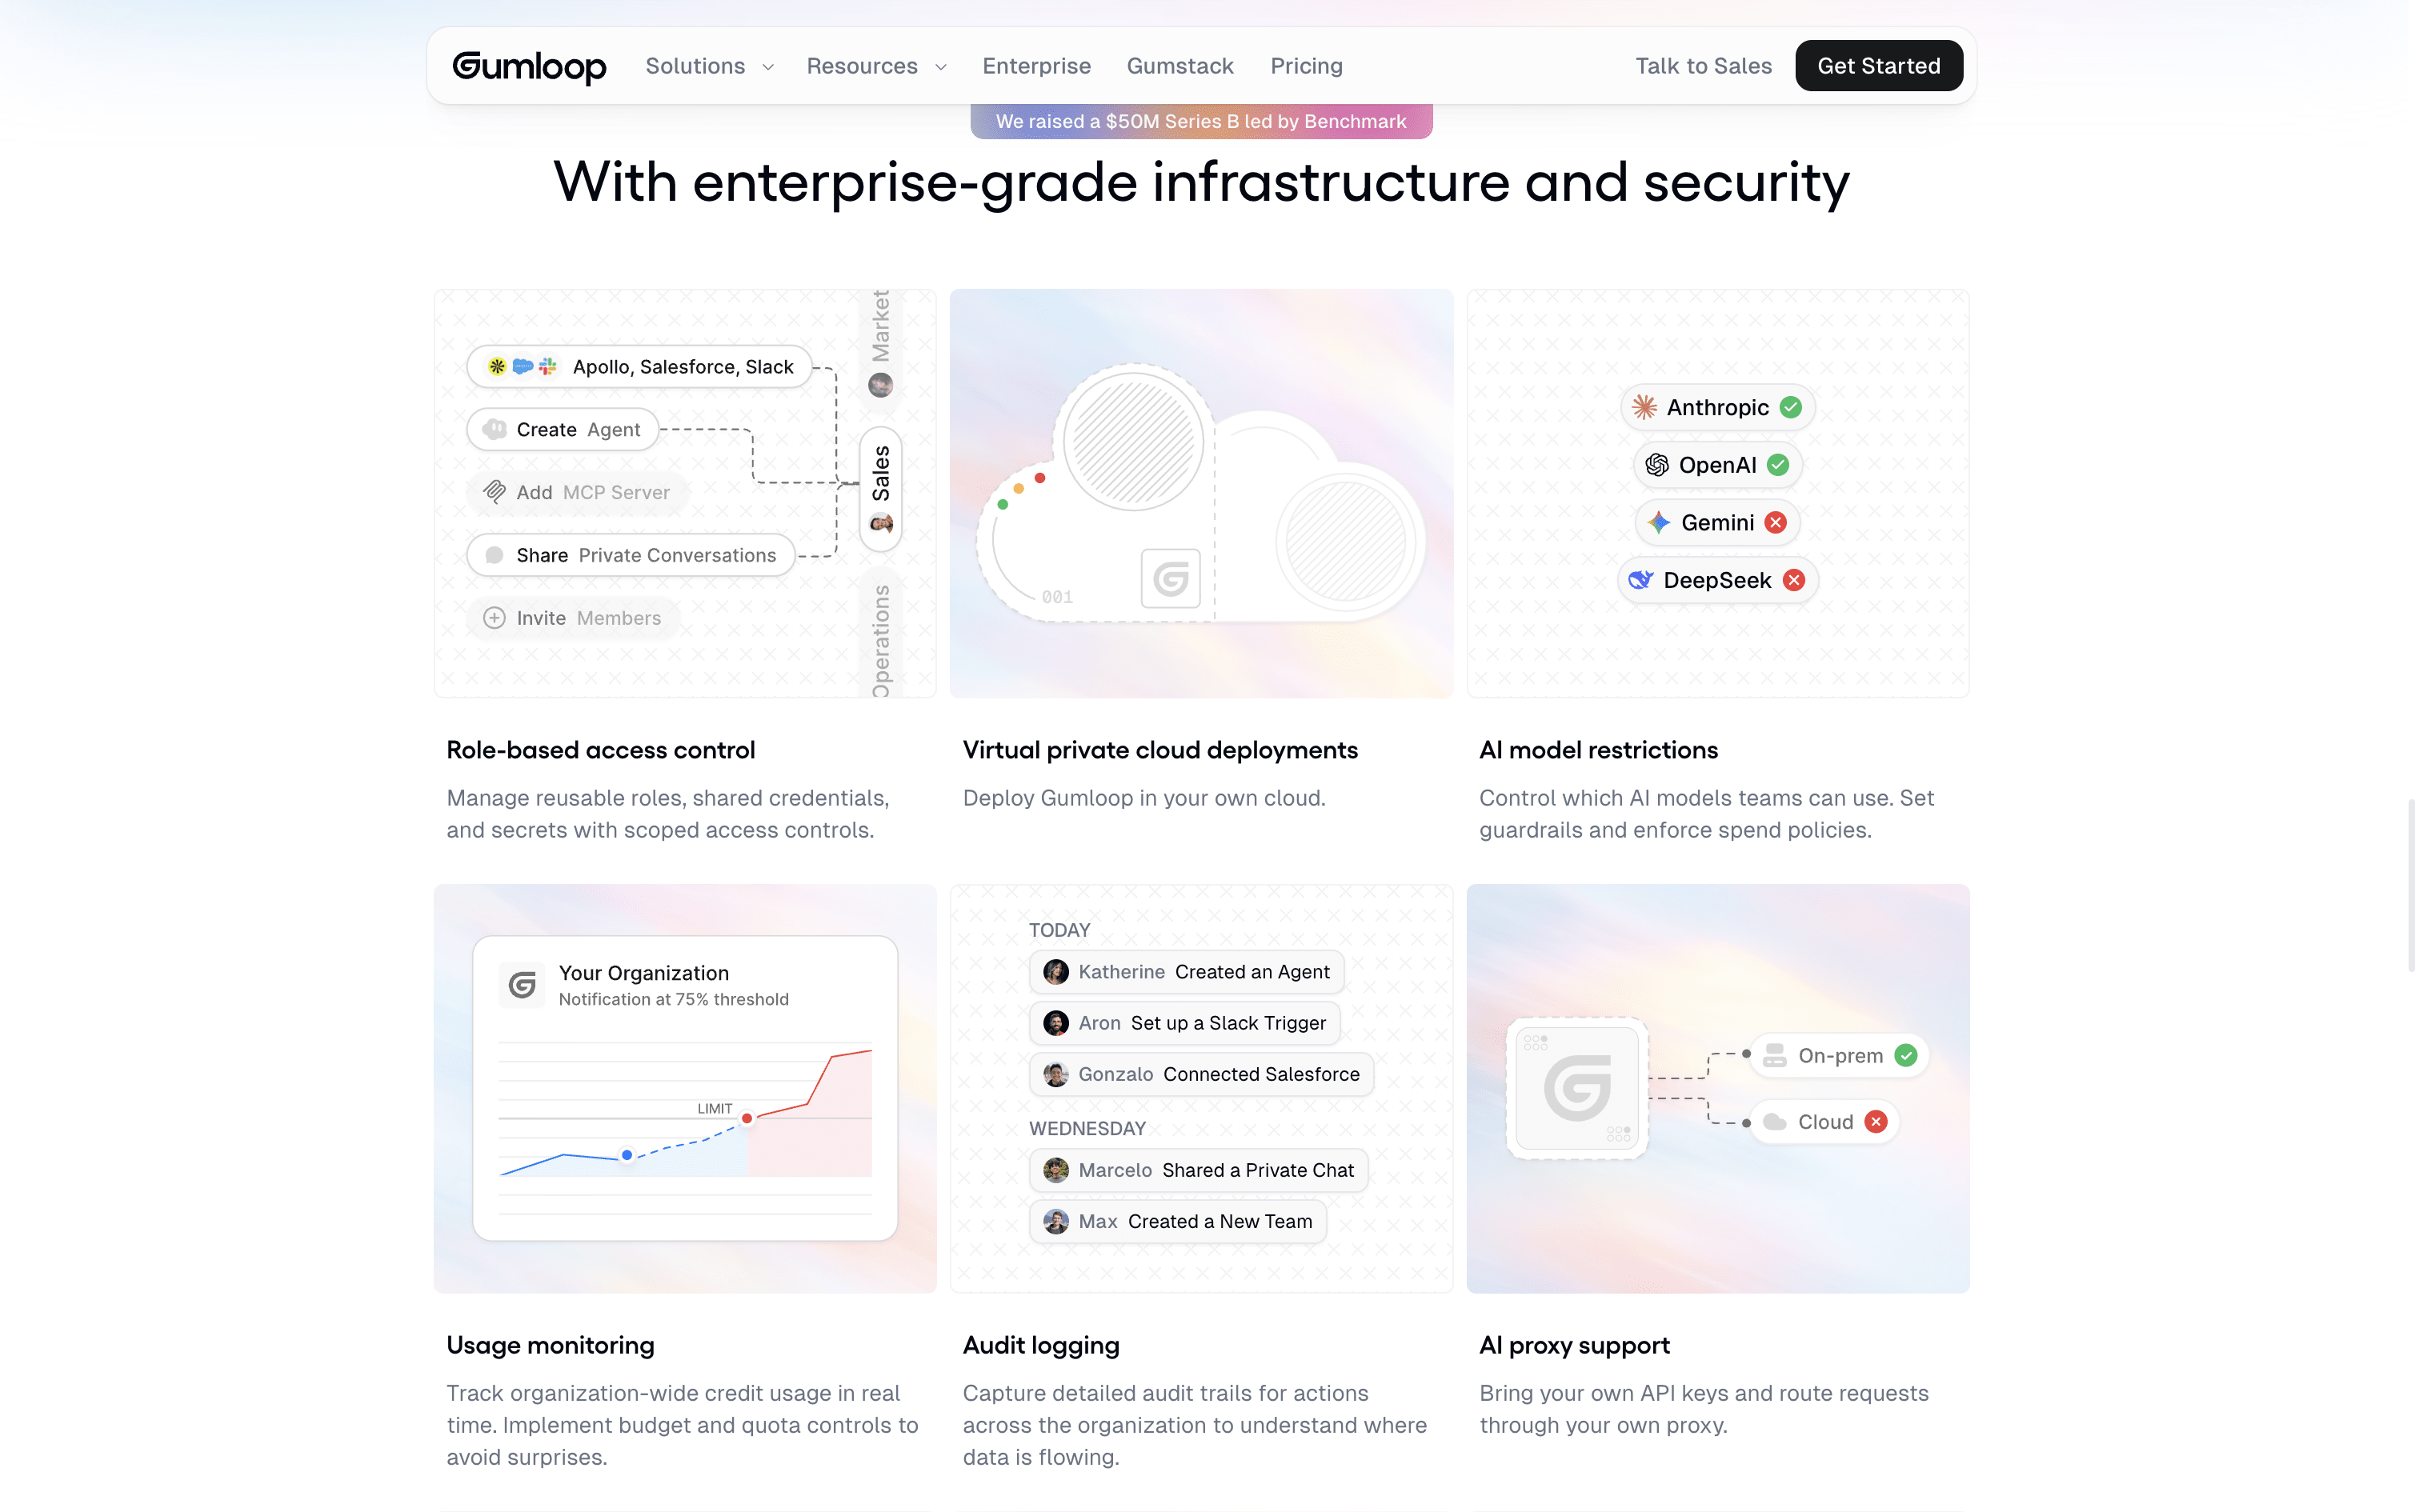Image resolution: width=2415 pixels, height=1512 pixels.
Task: Click the Create Agent pill icon
Action: pyautogui.click(x=494, y=430)
